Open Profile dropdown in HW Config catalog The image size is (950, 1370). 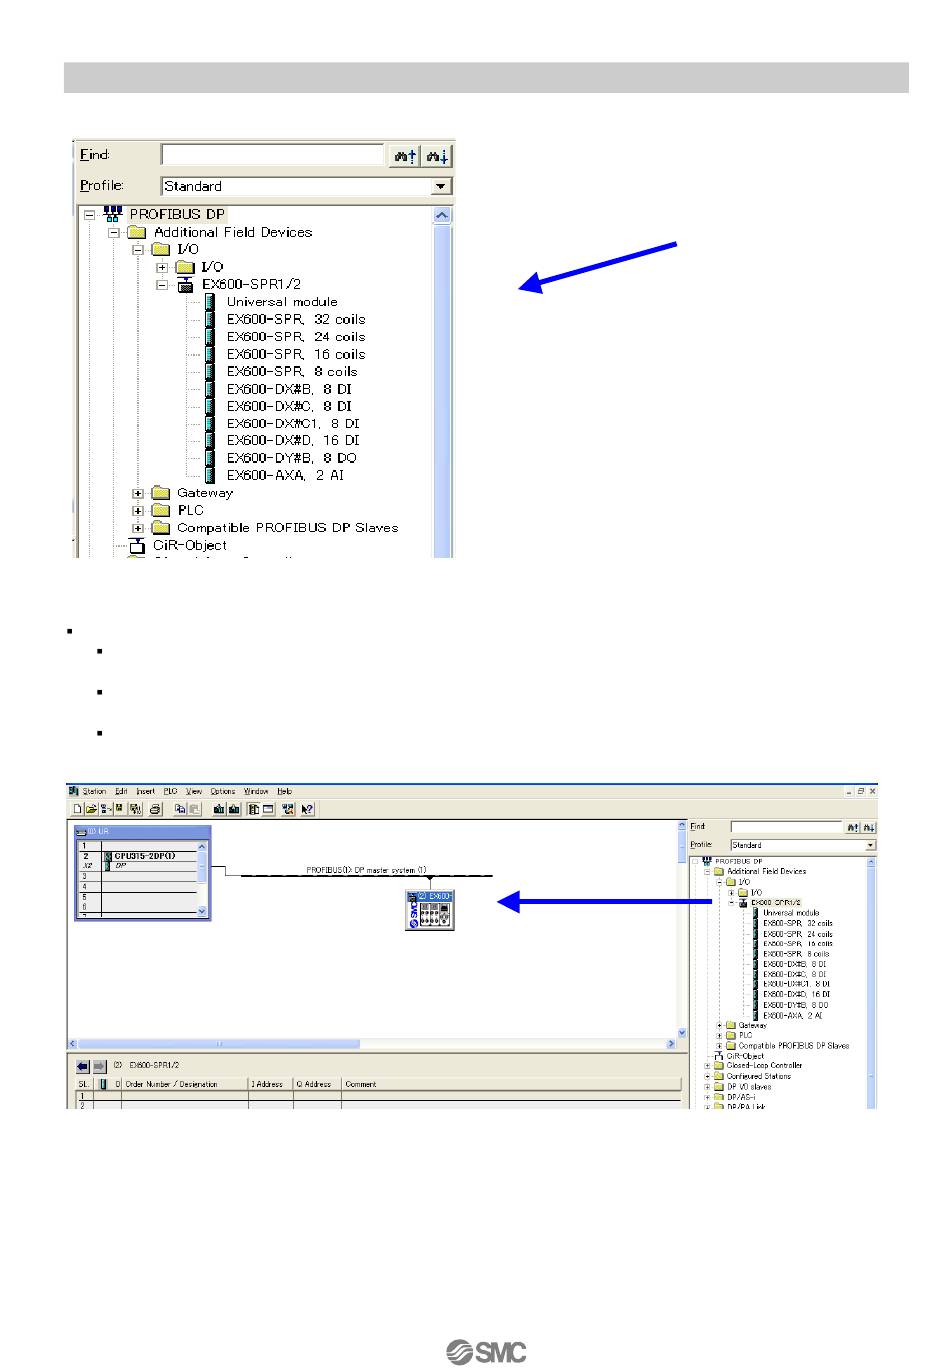coord(870,845)
